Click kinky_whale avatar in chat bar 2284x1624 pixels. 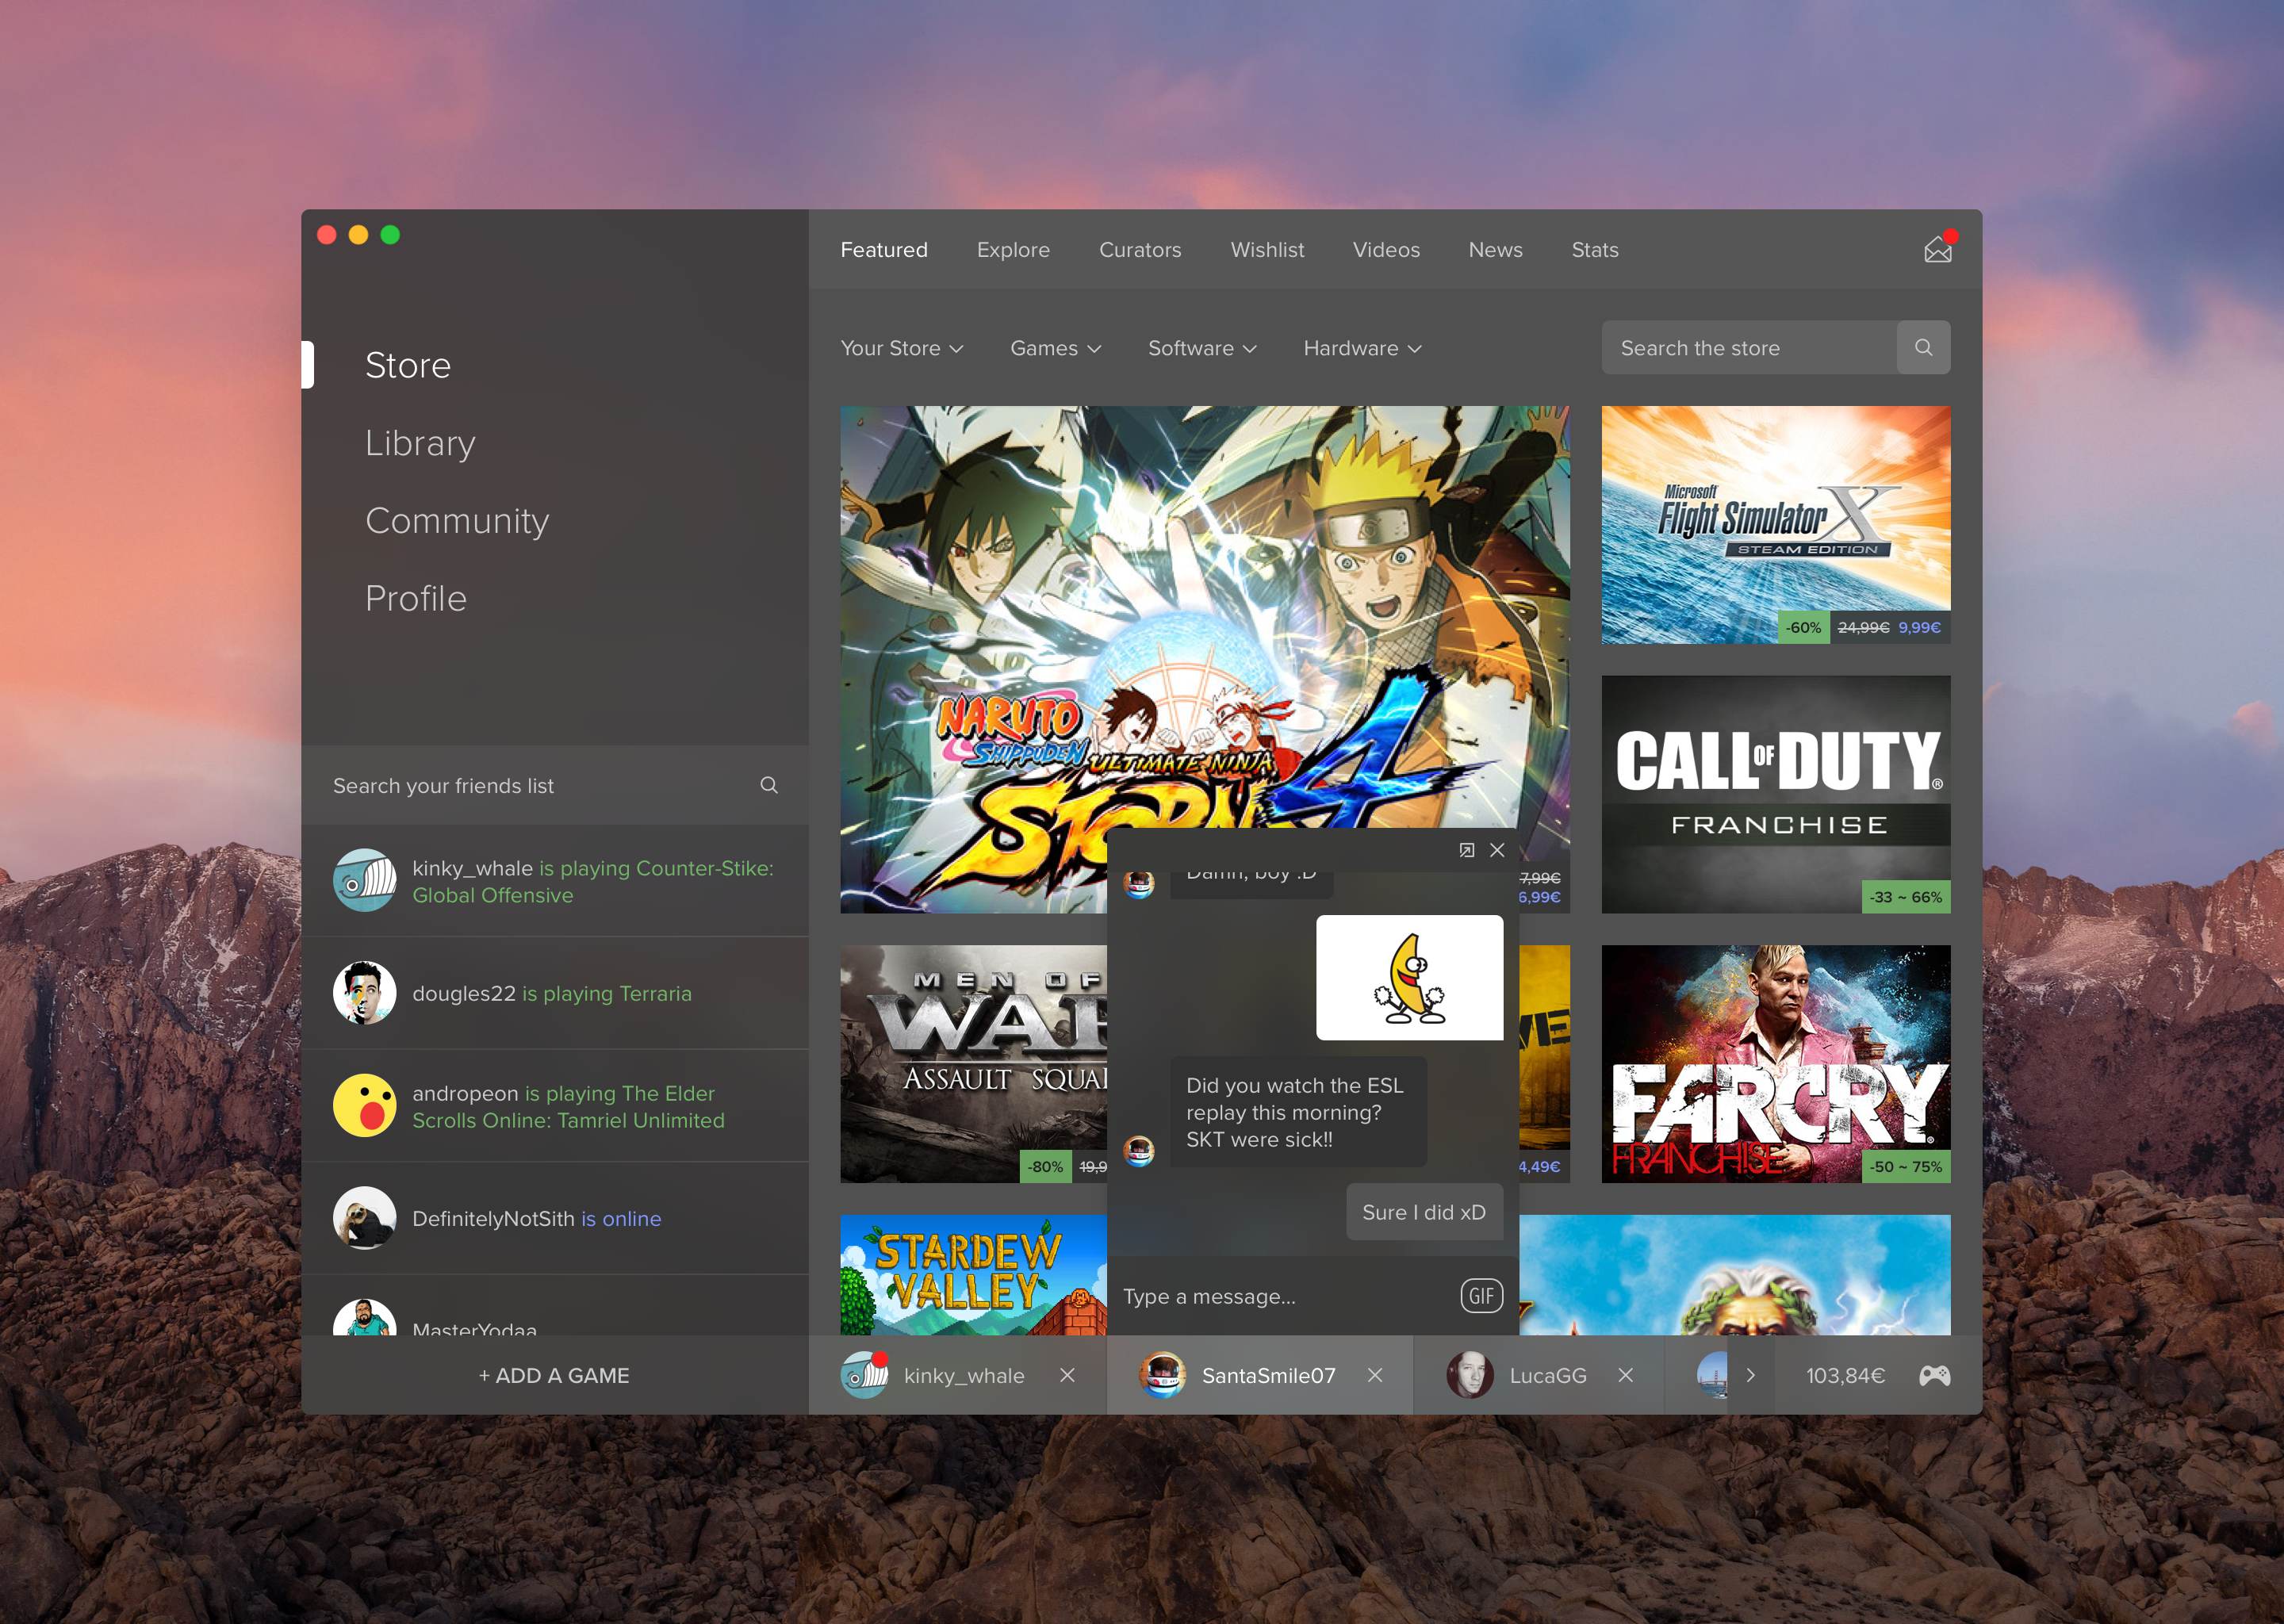coord(864,1375)
